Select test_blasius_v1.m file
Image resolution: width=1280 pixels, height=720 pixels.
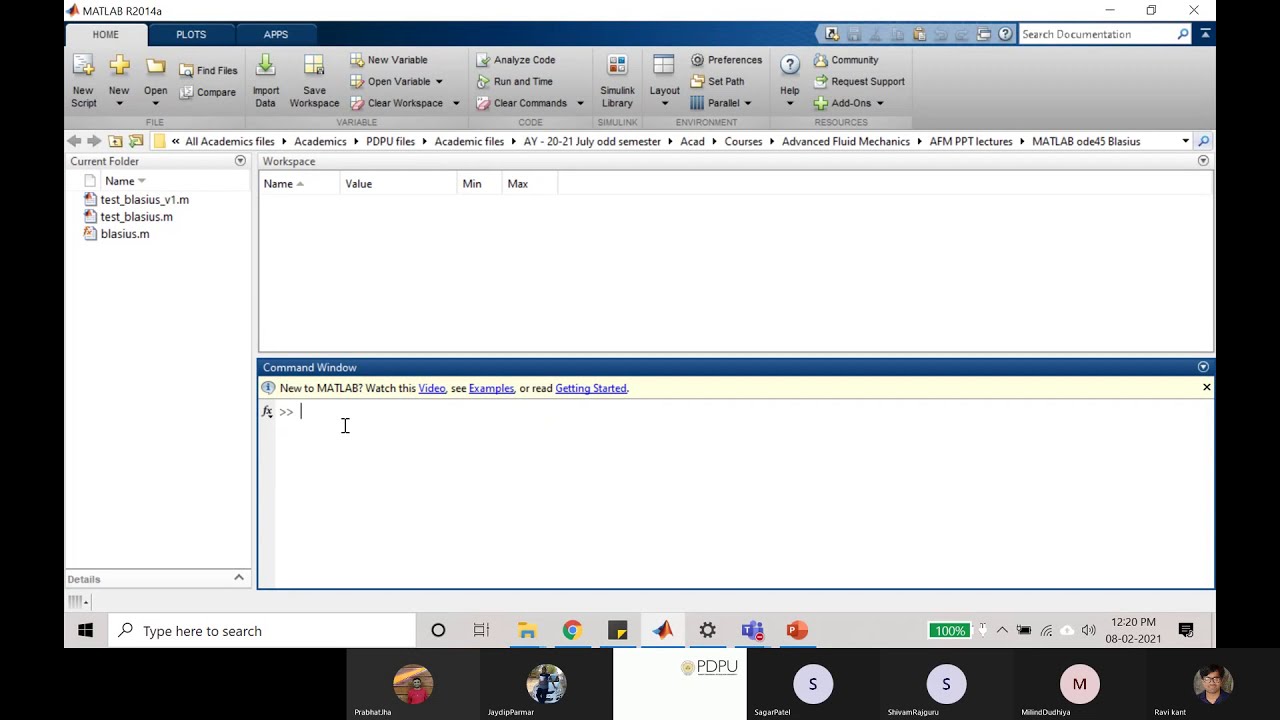144,200
